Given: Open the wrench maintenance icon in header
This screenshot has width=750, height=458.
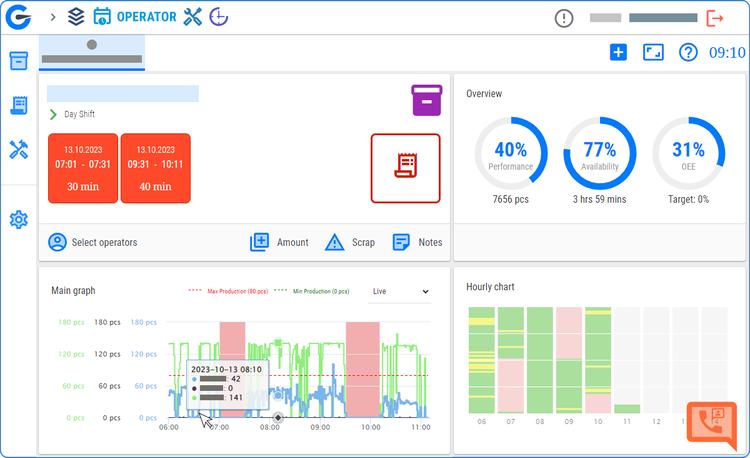Looking at the screenshot, I should (x=193, y=17).
